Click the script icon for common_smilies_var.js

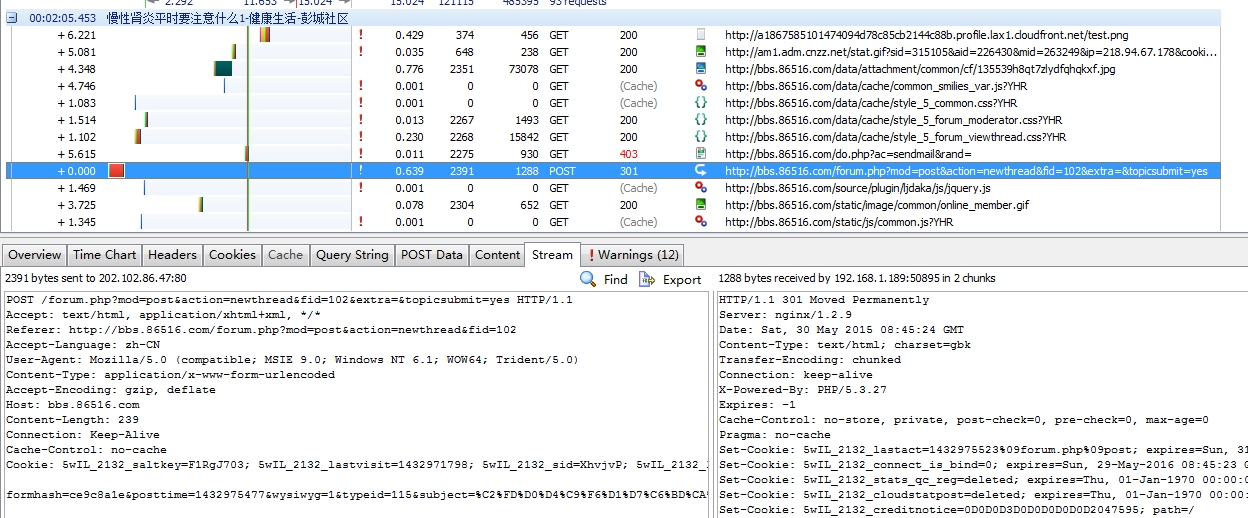(x=701, y=86)
